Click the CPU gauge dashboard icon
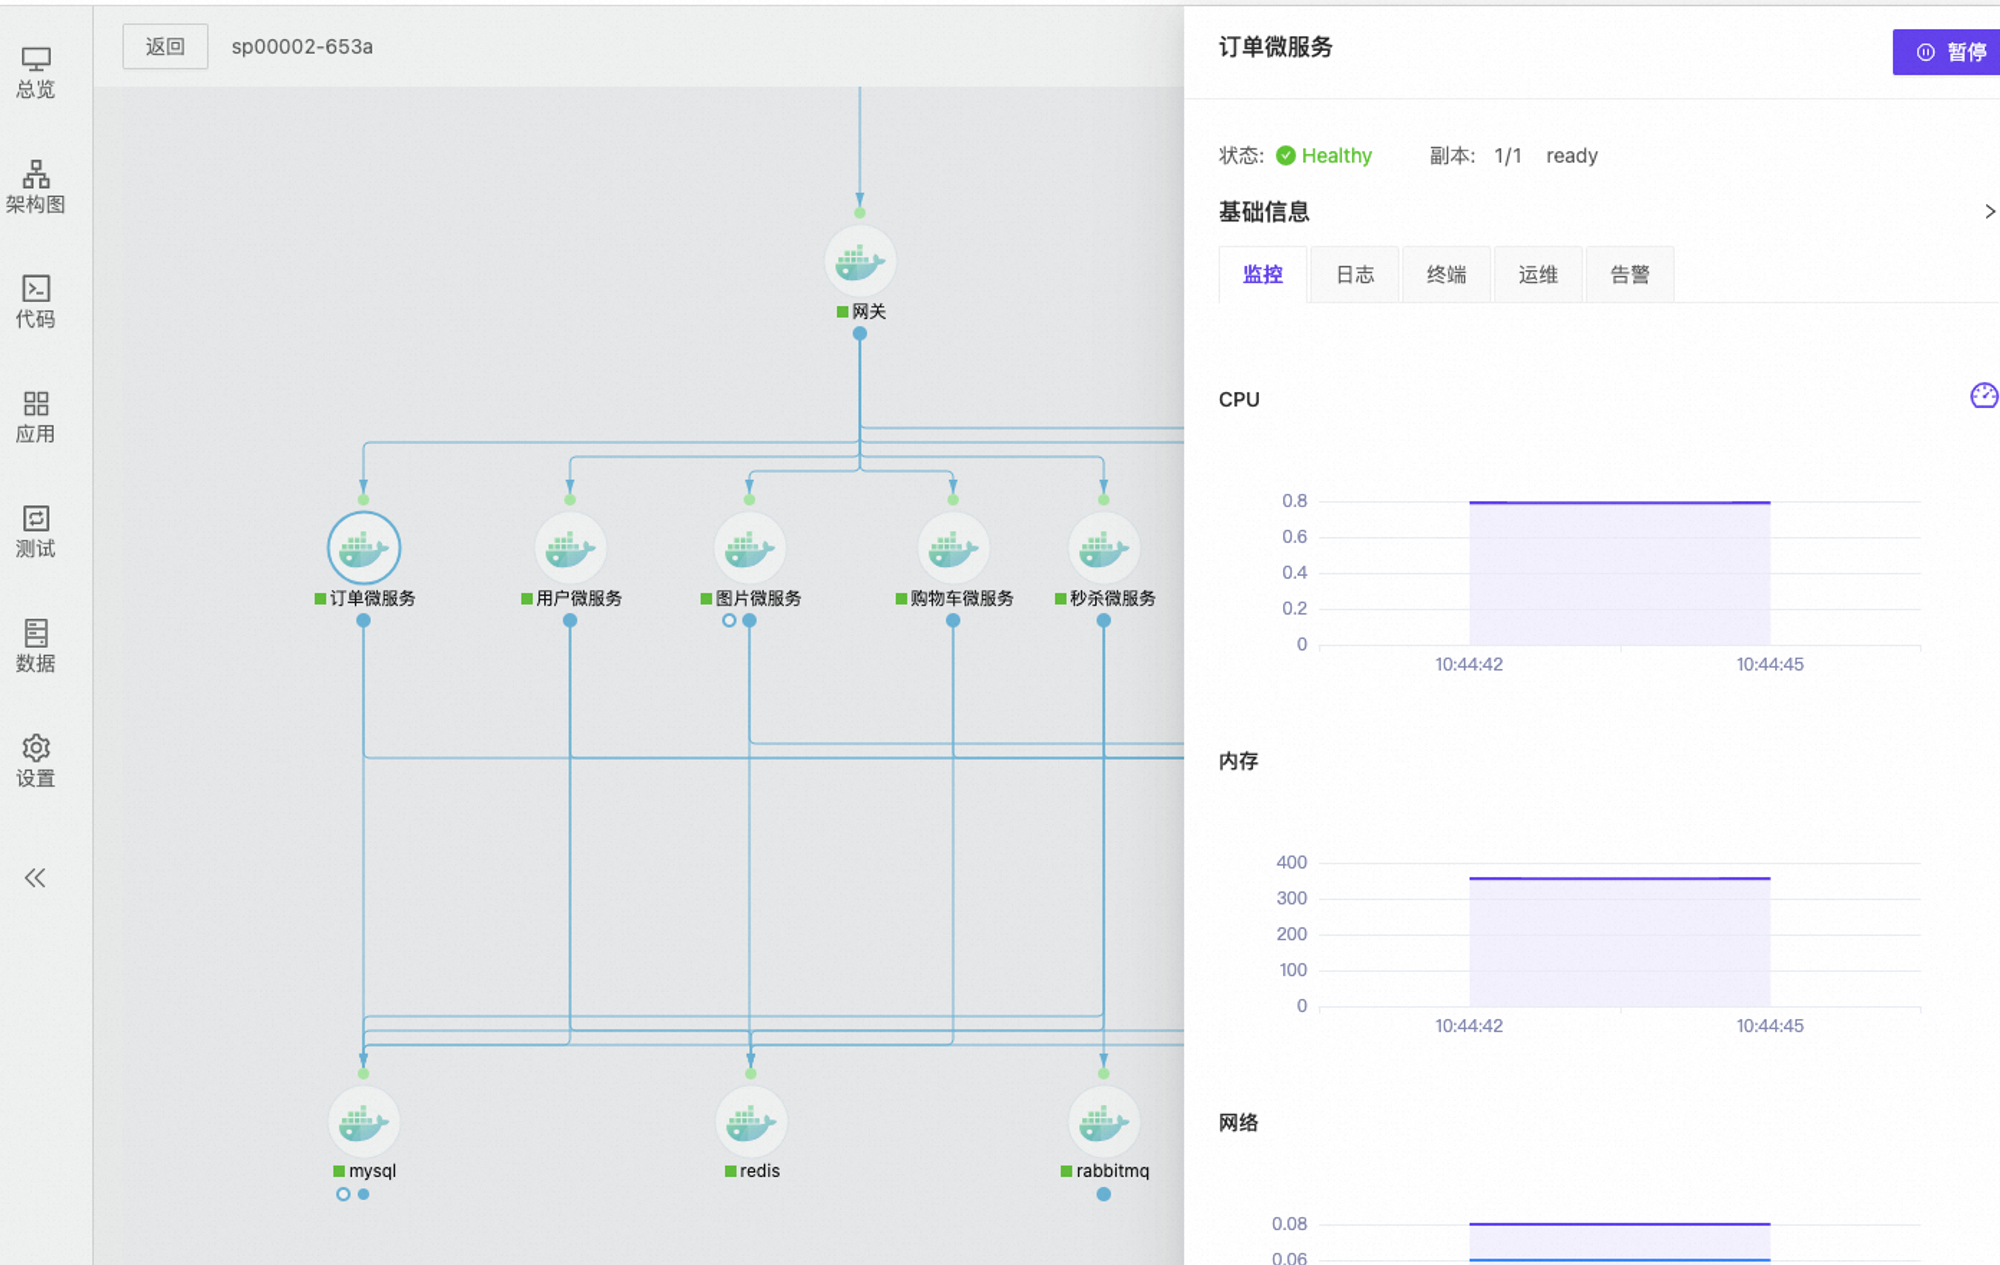The image size is (2000, 1265). pyautogui.click(x=1983, y=396)
